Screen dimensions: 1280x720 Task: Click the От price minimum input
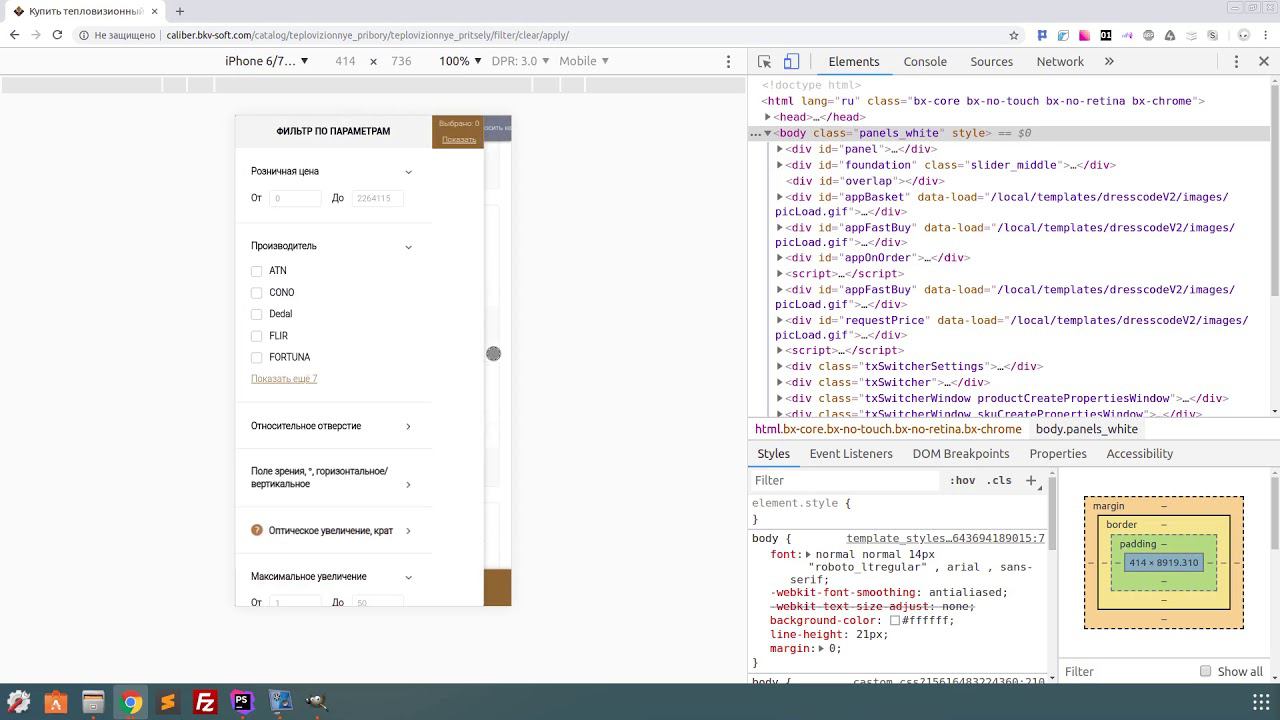(x=295, y=198)
